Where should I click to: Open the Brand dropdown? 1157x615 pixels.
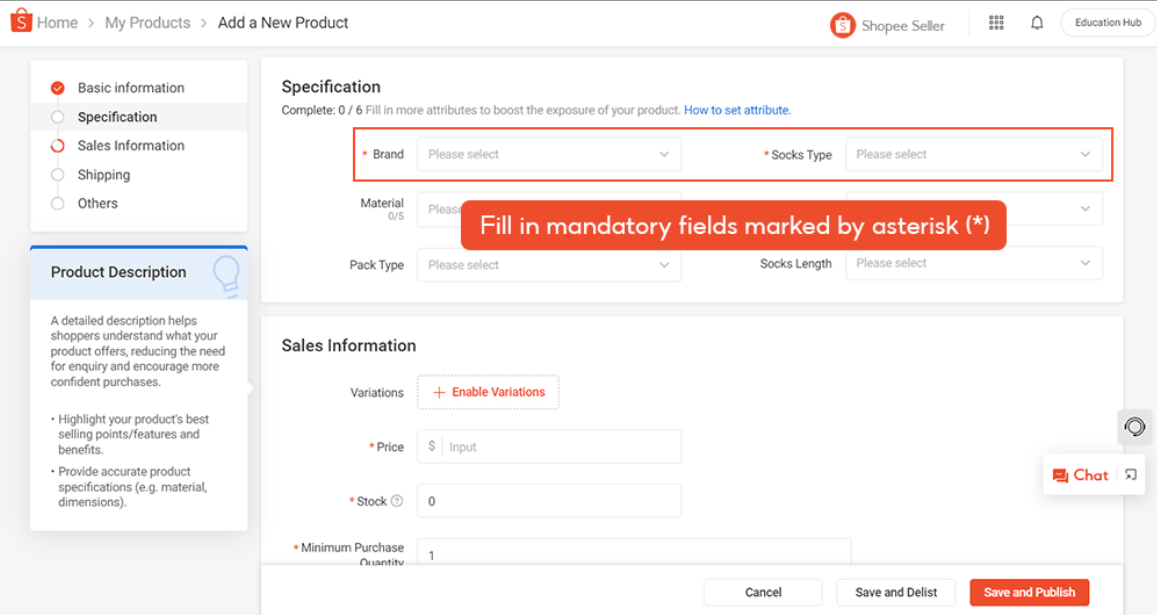pyautogui.click(x=549, y=154)
